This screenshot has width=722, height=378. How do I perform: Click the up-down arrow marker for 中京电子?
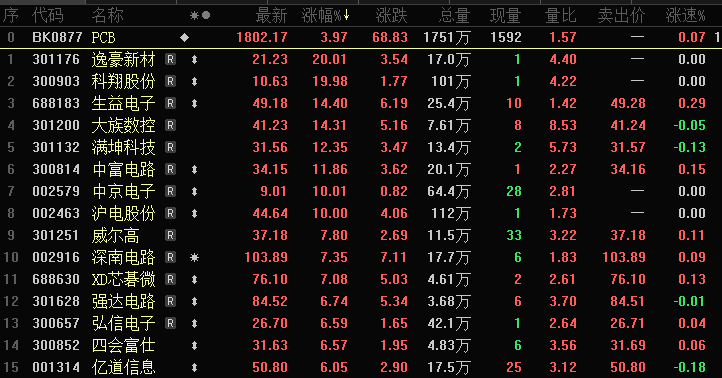[194, 192]
